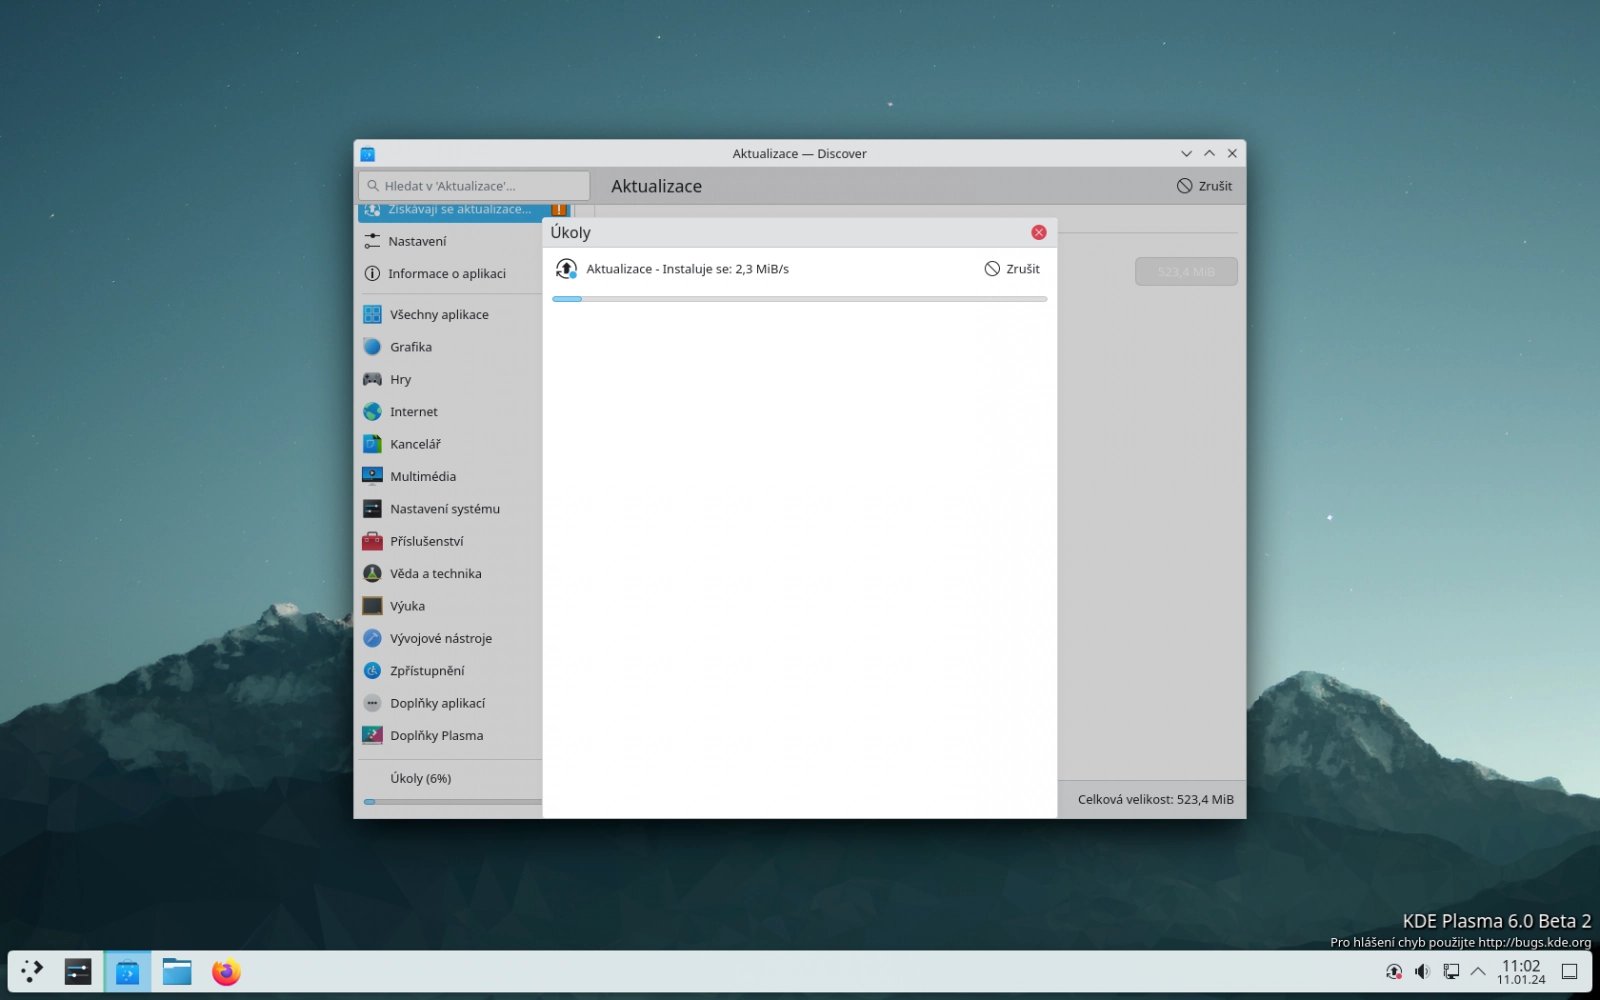Open the volume tray icon
The height and width of the screenshot is (1000, 1600).
pos(1422,971)
